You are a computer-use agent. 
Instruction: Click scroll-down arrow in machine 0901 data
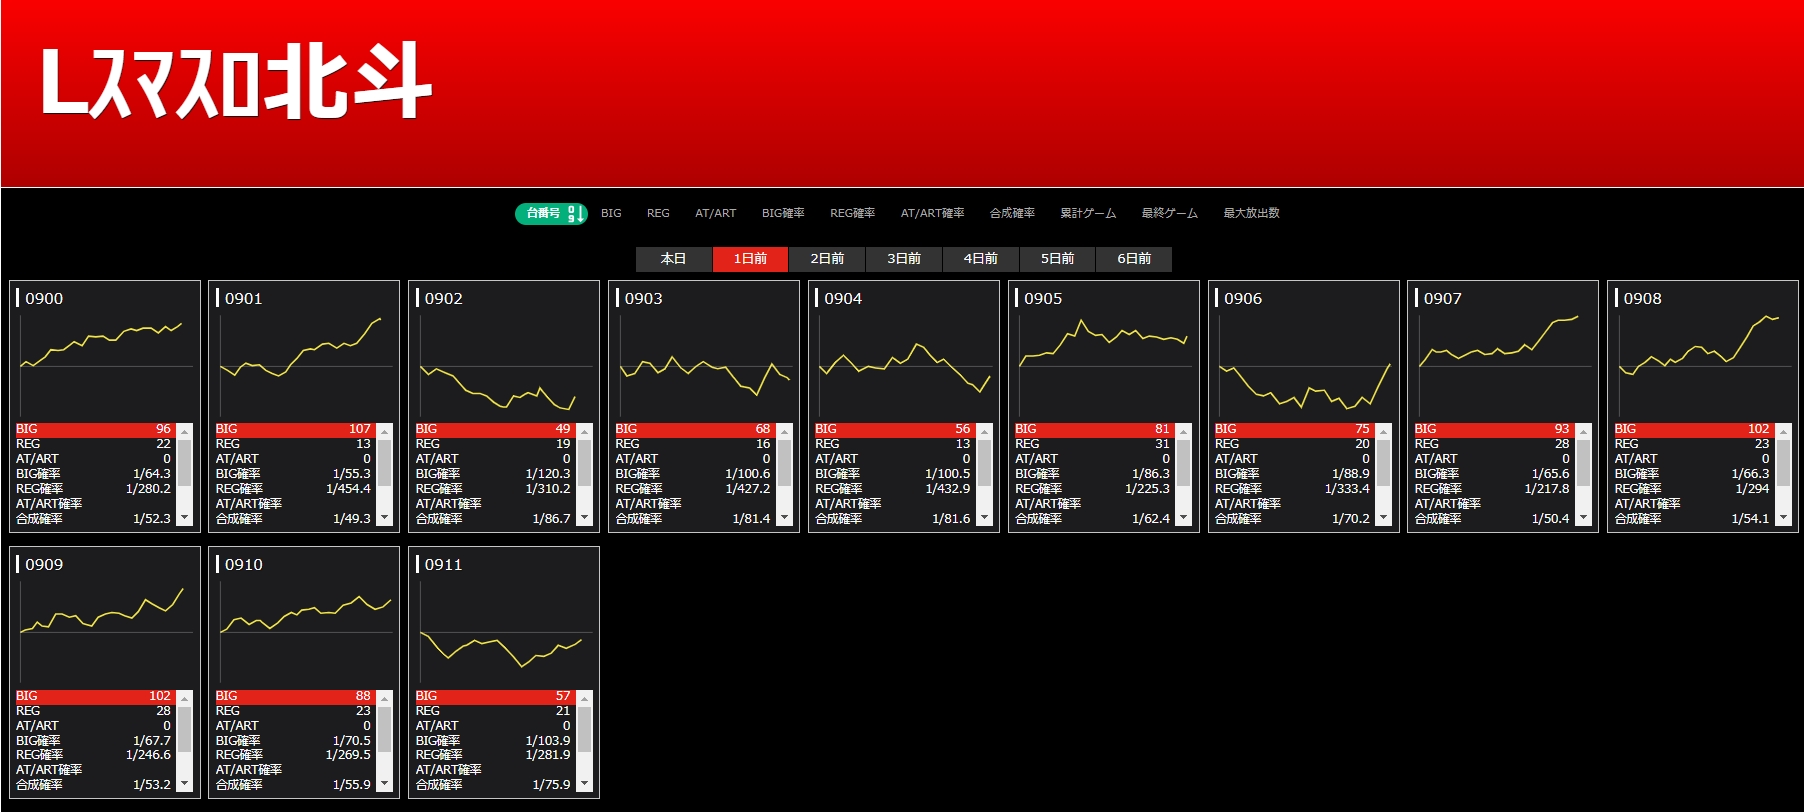coord(385,518)
